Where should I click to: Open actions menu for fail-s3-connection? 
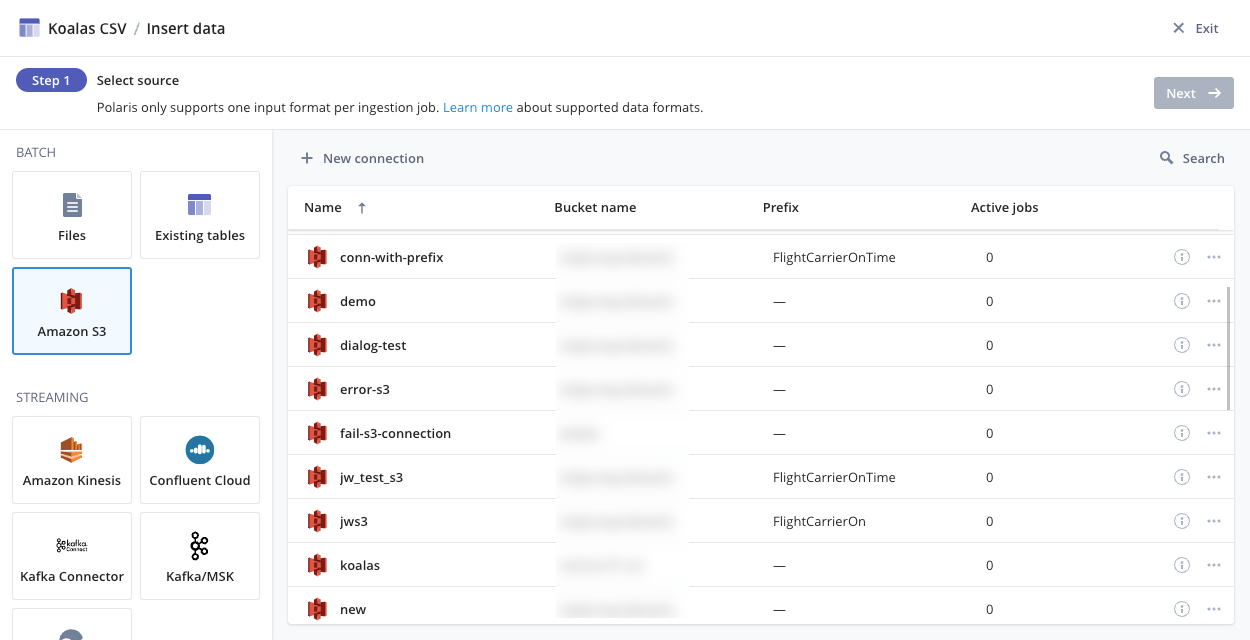1214,433
